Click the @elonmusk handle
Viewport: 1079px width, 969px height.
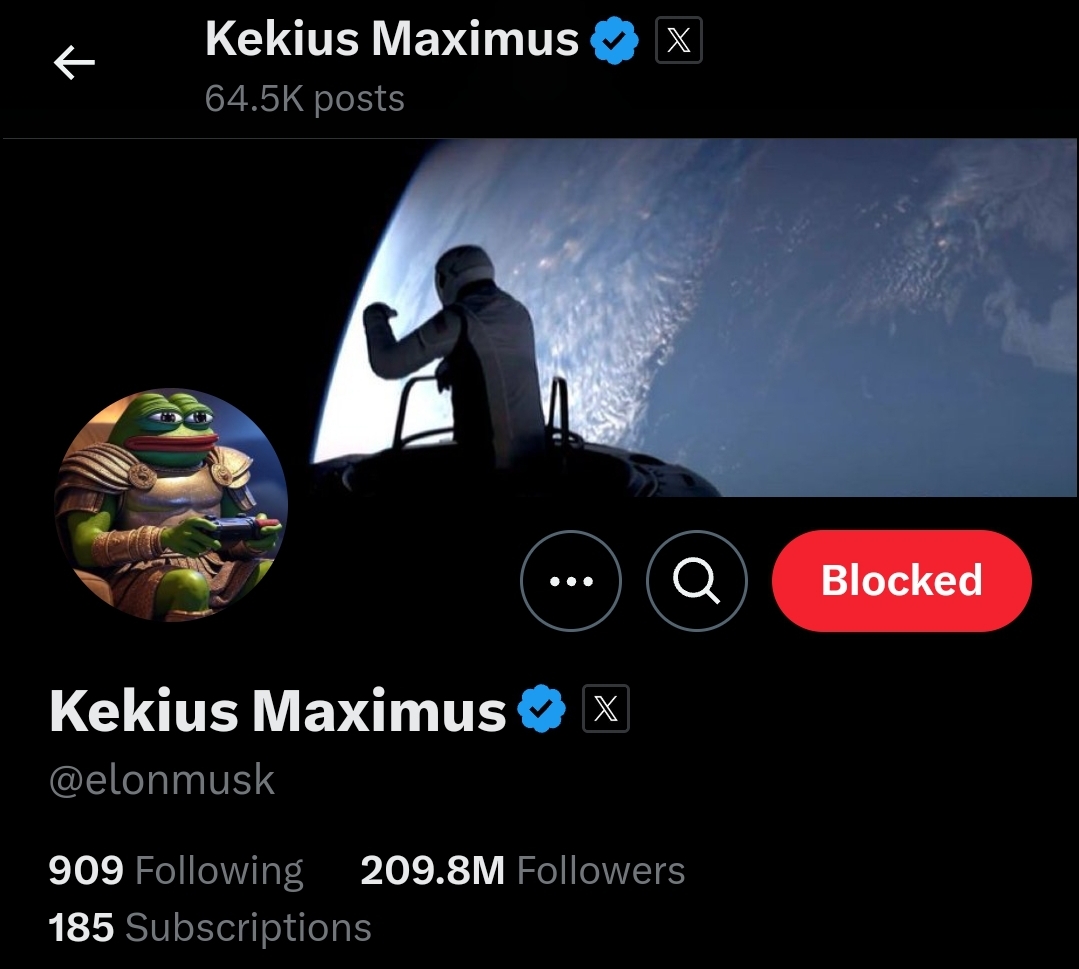tap(162, 780)
